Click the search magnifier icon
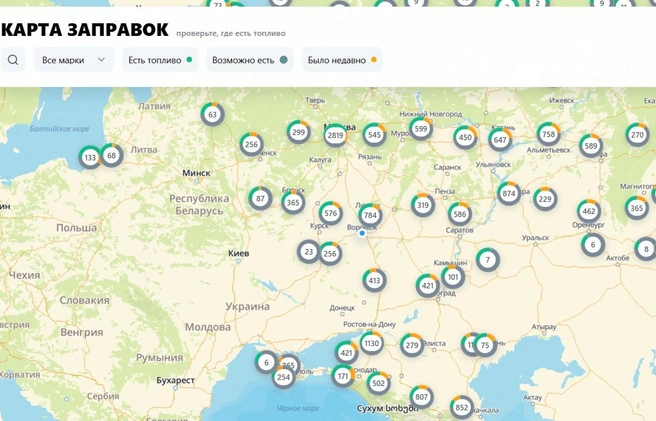This screenshot has height=421, width=656. (x=13, y=60)
